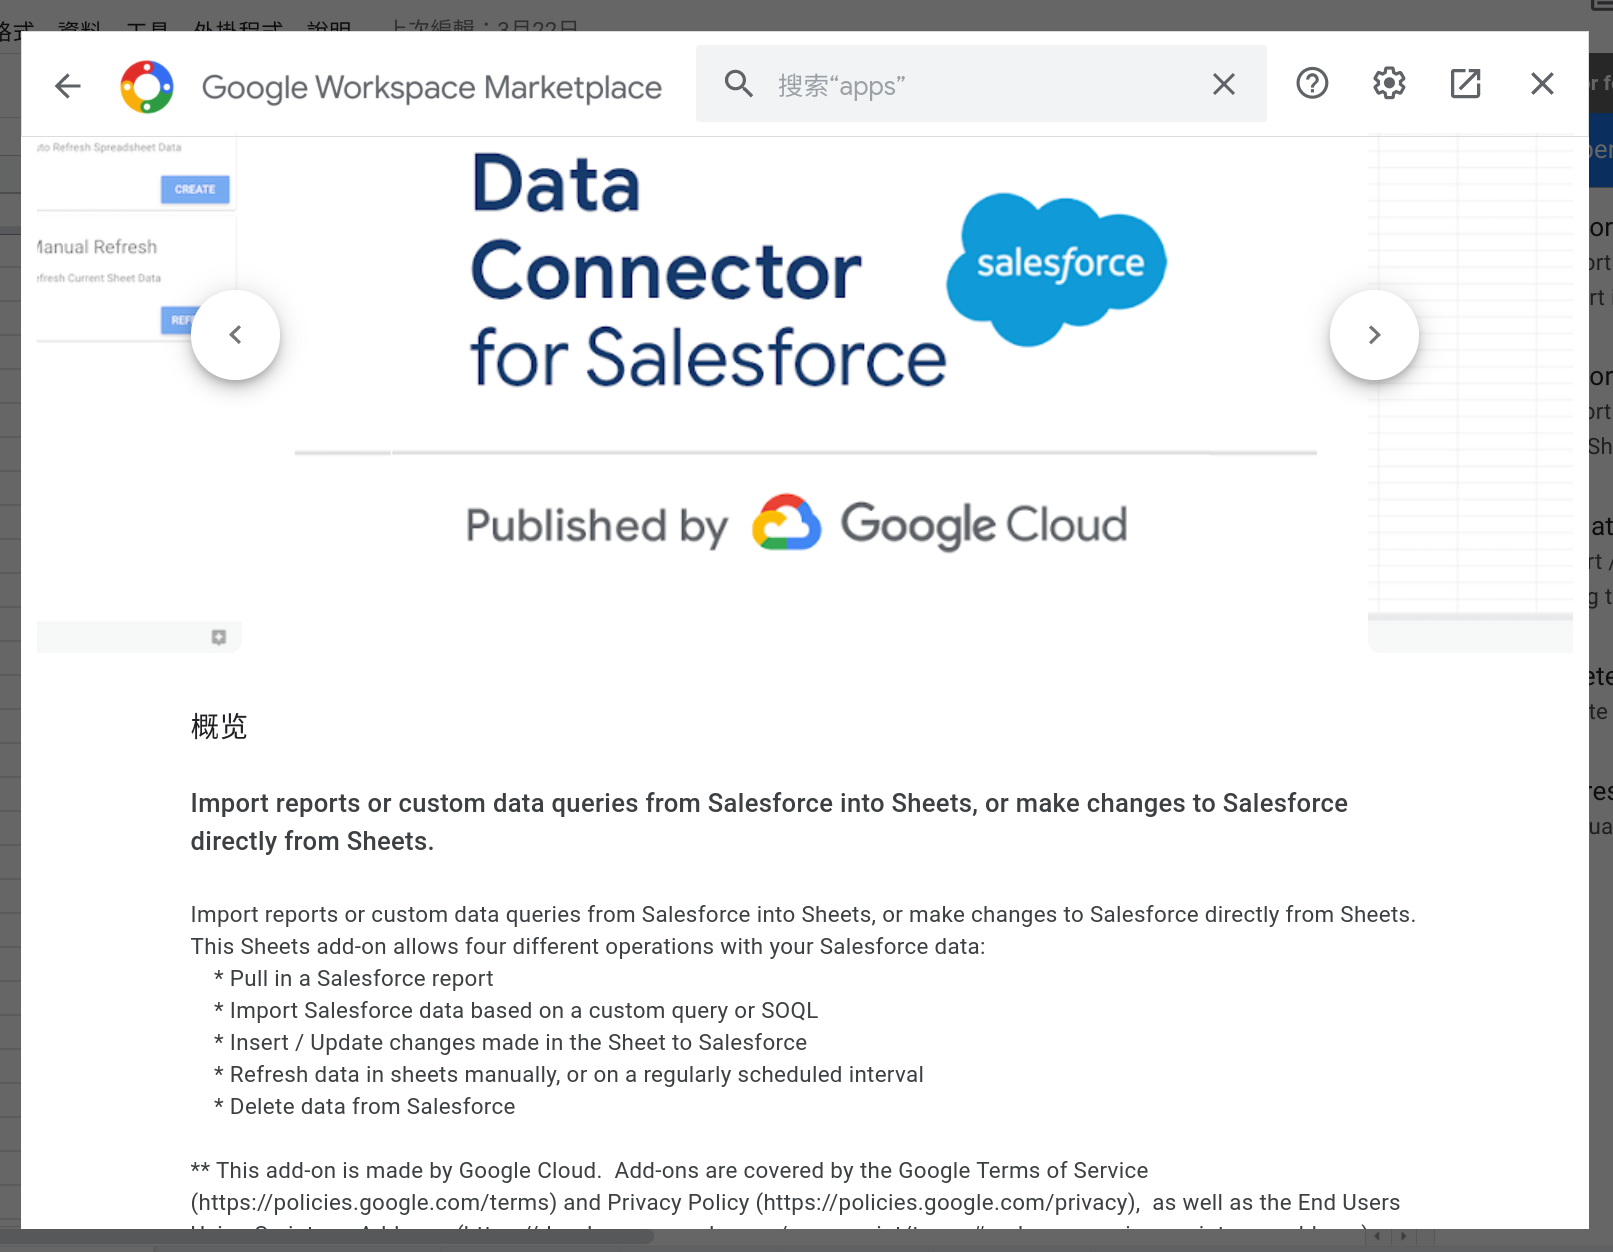Image resolution: width=1613 pixels, height=1252 pixels.
Task: Clear the apps search with the X
Action: tap(1223, 84)
